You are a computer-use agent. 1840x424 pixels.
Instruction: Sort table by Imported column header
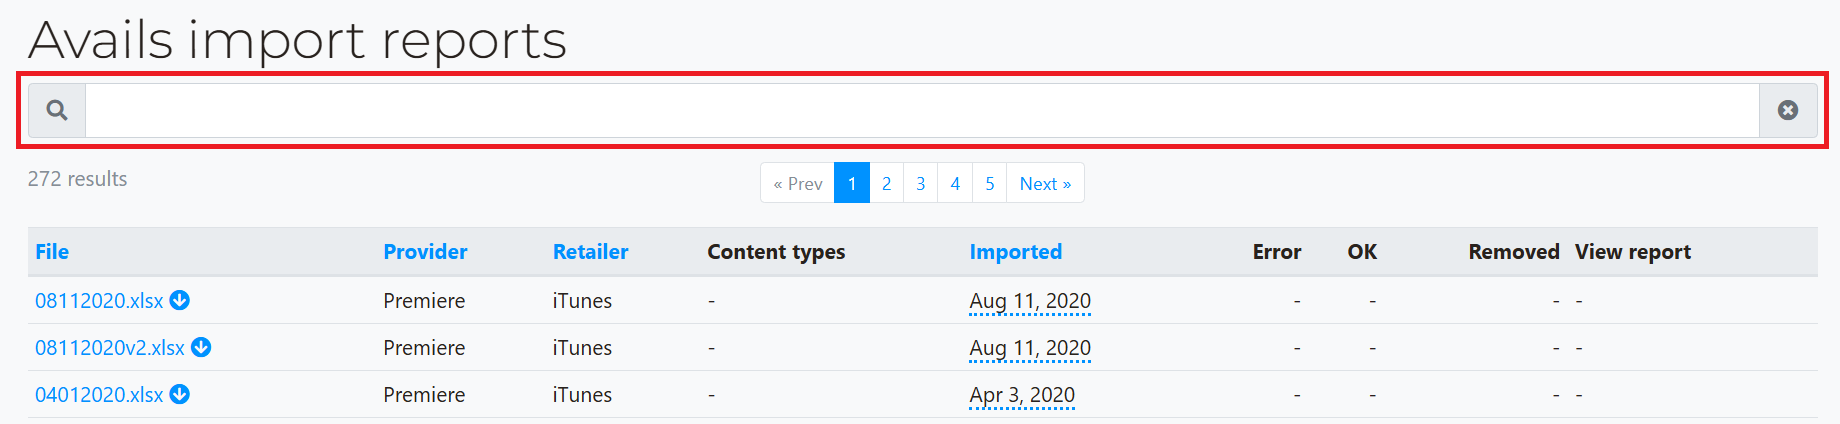[1015, 252]
